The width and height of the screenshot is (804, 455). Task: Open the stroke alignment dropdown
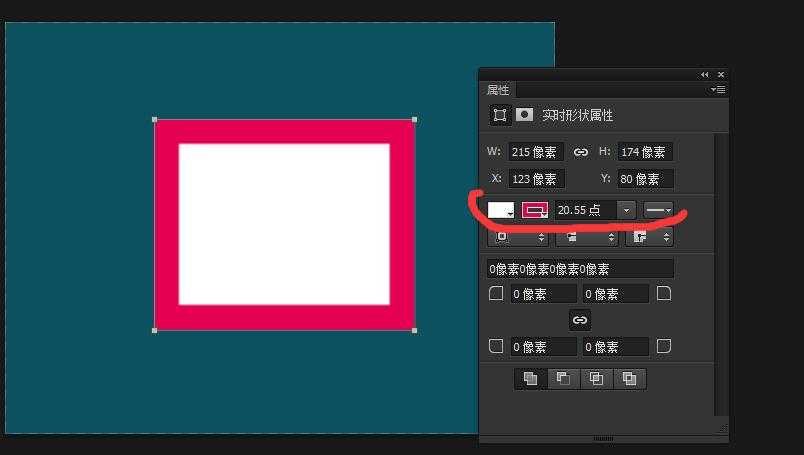click(x=518, y=237)
